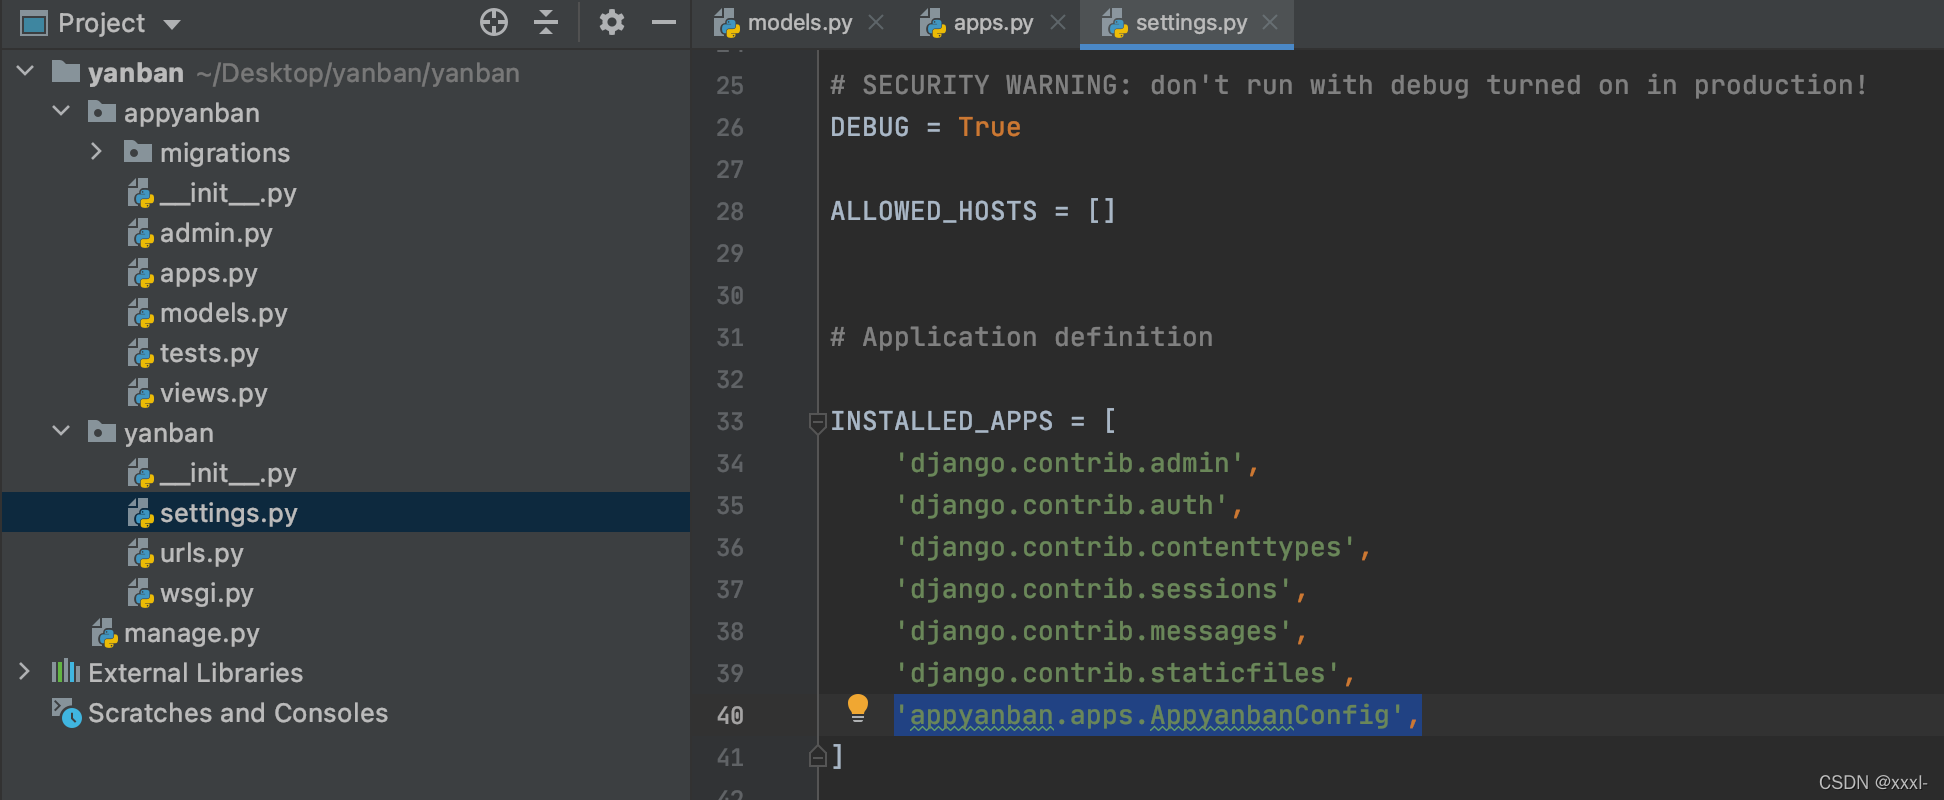Click the Collapse All icon in Project toolbar

pos(546,22)
